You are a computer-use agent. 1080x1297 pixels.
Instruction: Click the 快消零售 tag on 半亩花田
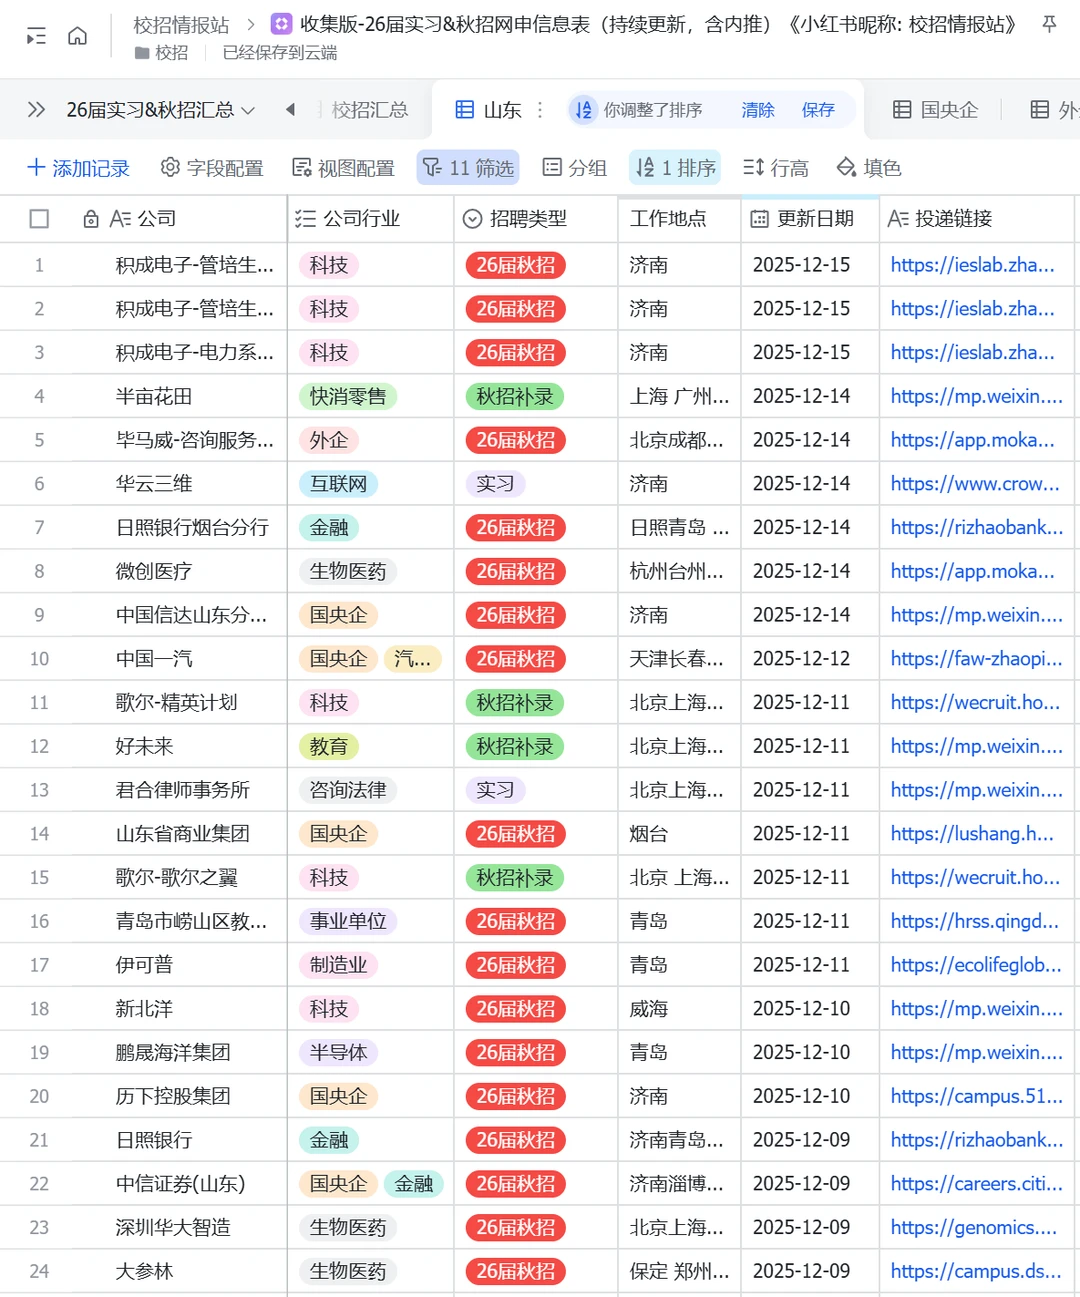click(348, 397)
